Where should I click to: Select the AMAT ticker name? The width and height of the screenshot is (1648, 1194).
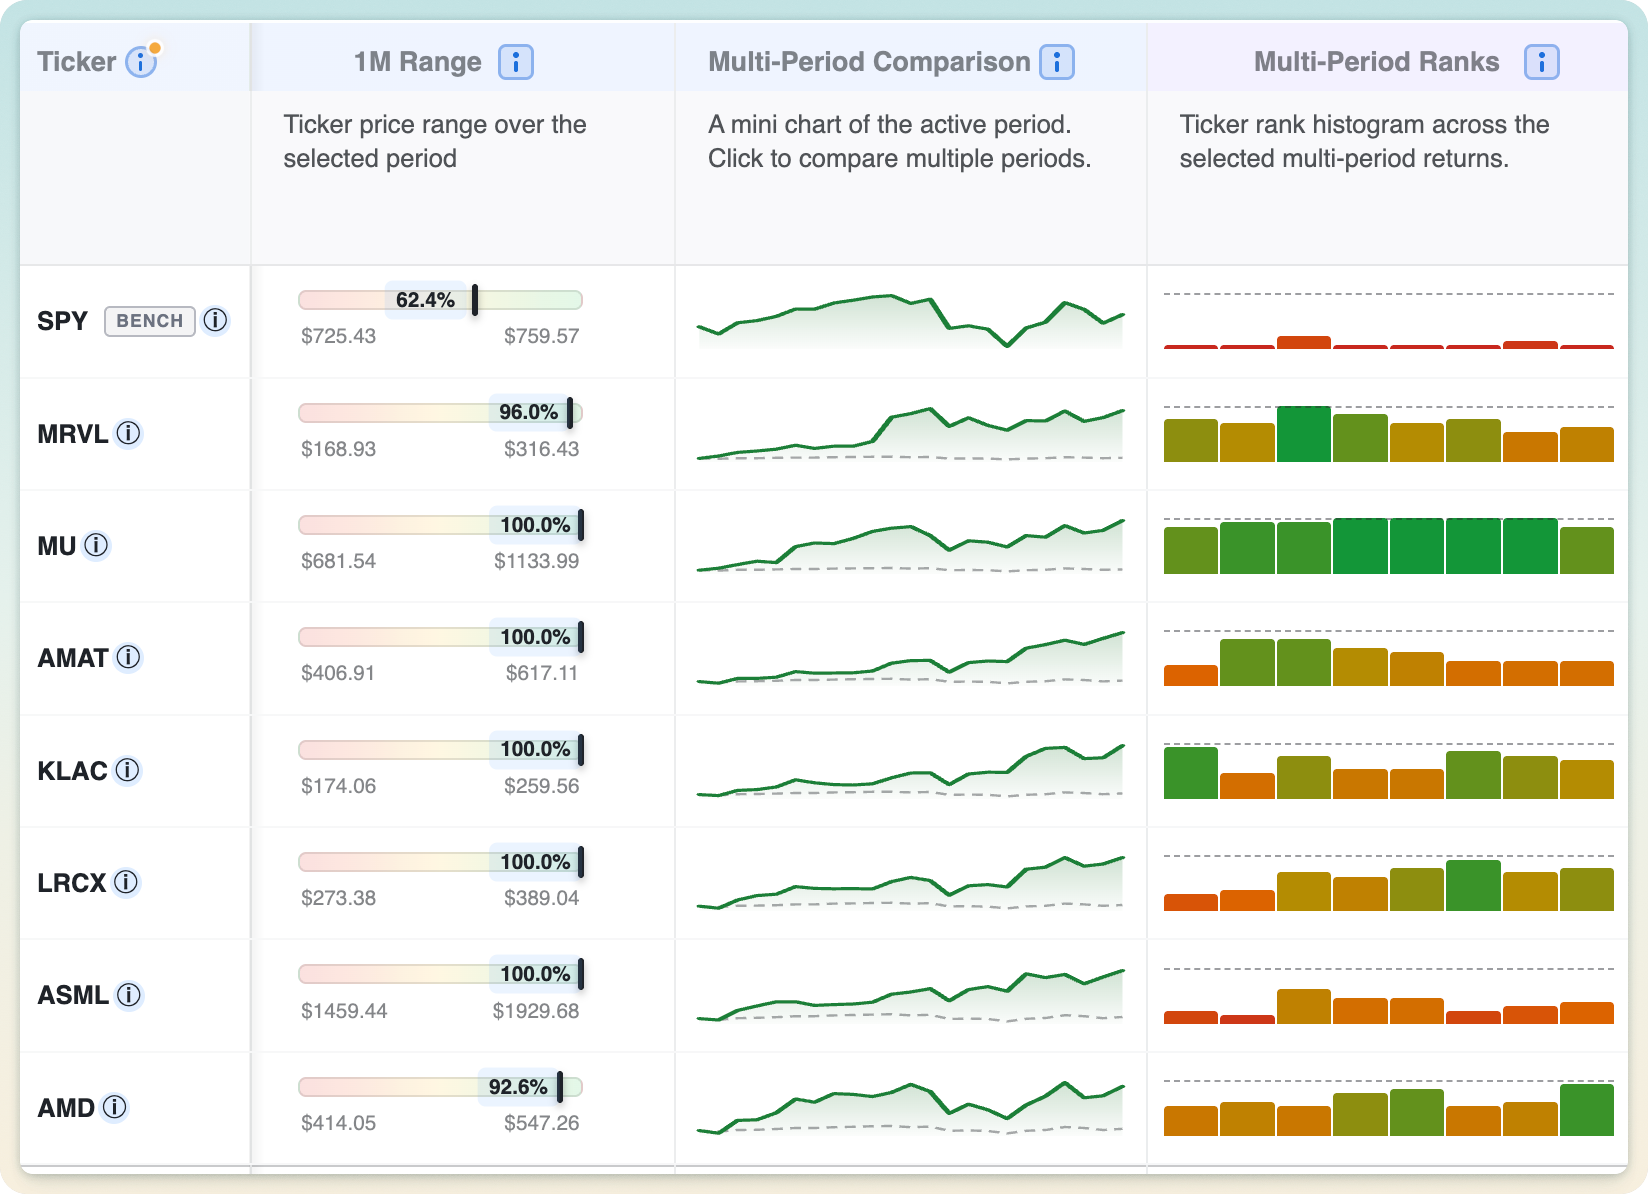point(72,658)
